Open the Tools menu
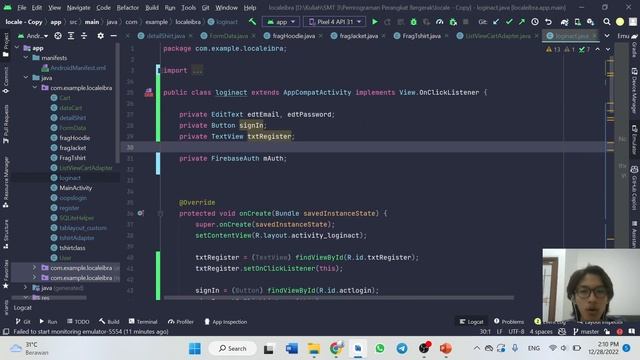Viewport: 640px width, 360px height. [189, 7]
